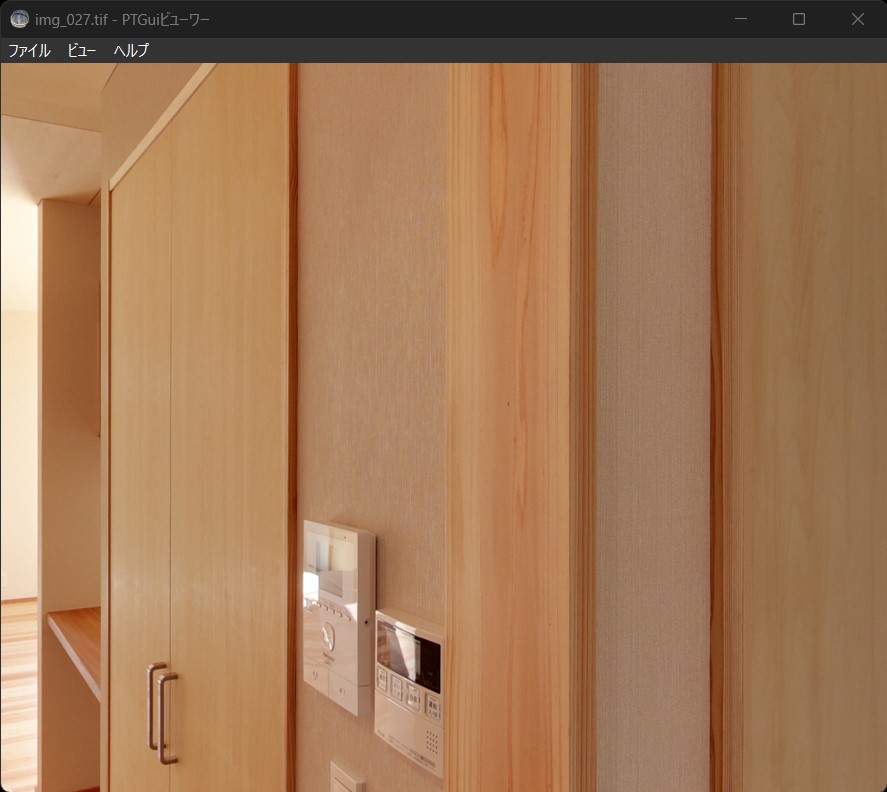The image size is (887, 792).
Task: Click the white intercom monitor panel in panorama
Action: click(x=339, y=615)
